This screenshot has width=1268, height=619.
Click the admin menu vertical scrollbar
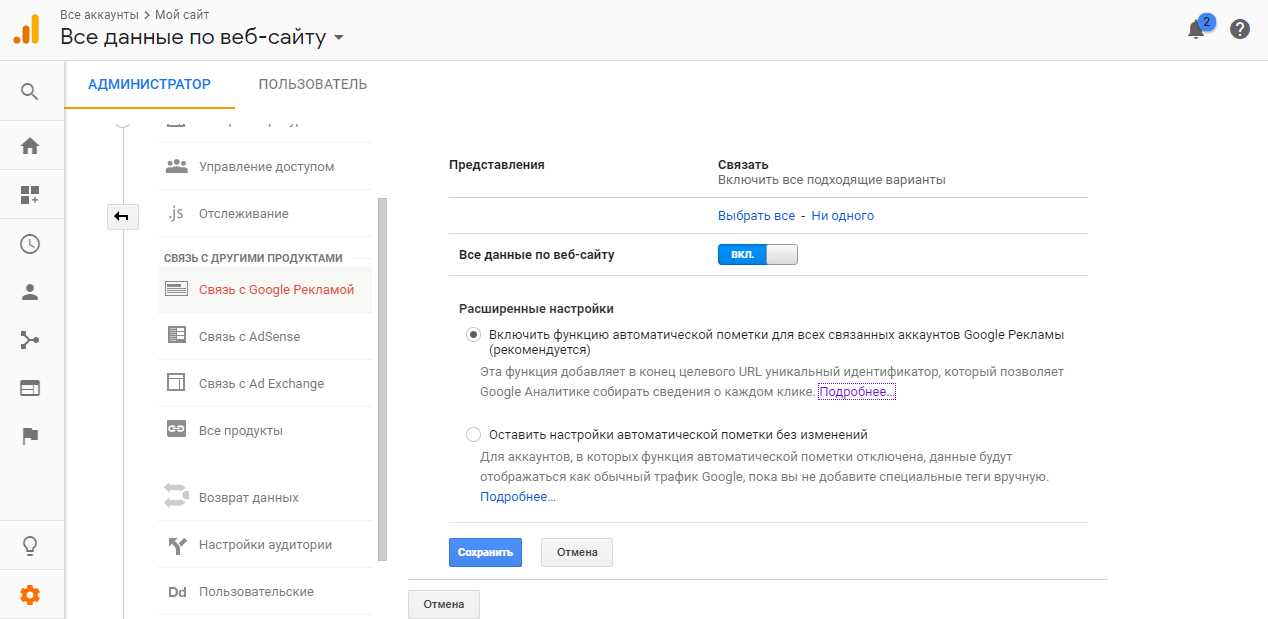(x=382, y=380)
